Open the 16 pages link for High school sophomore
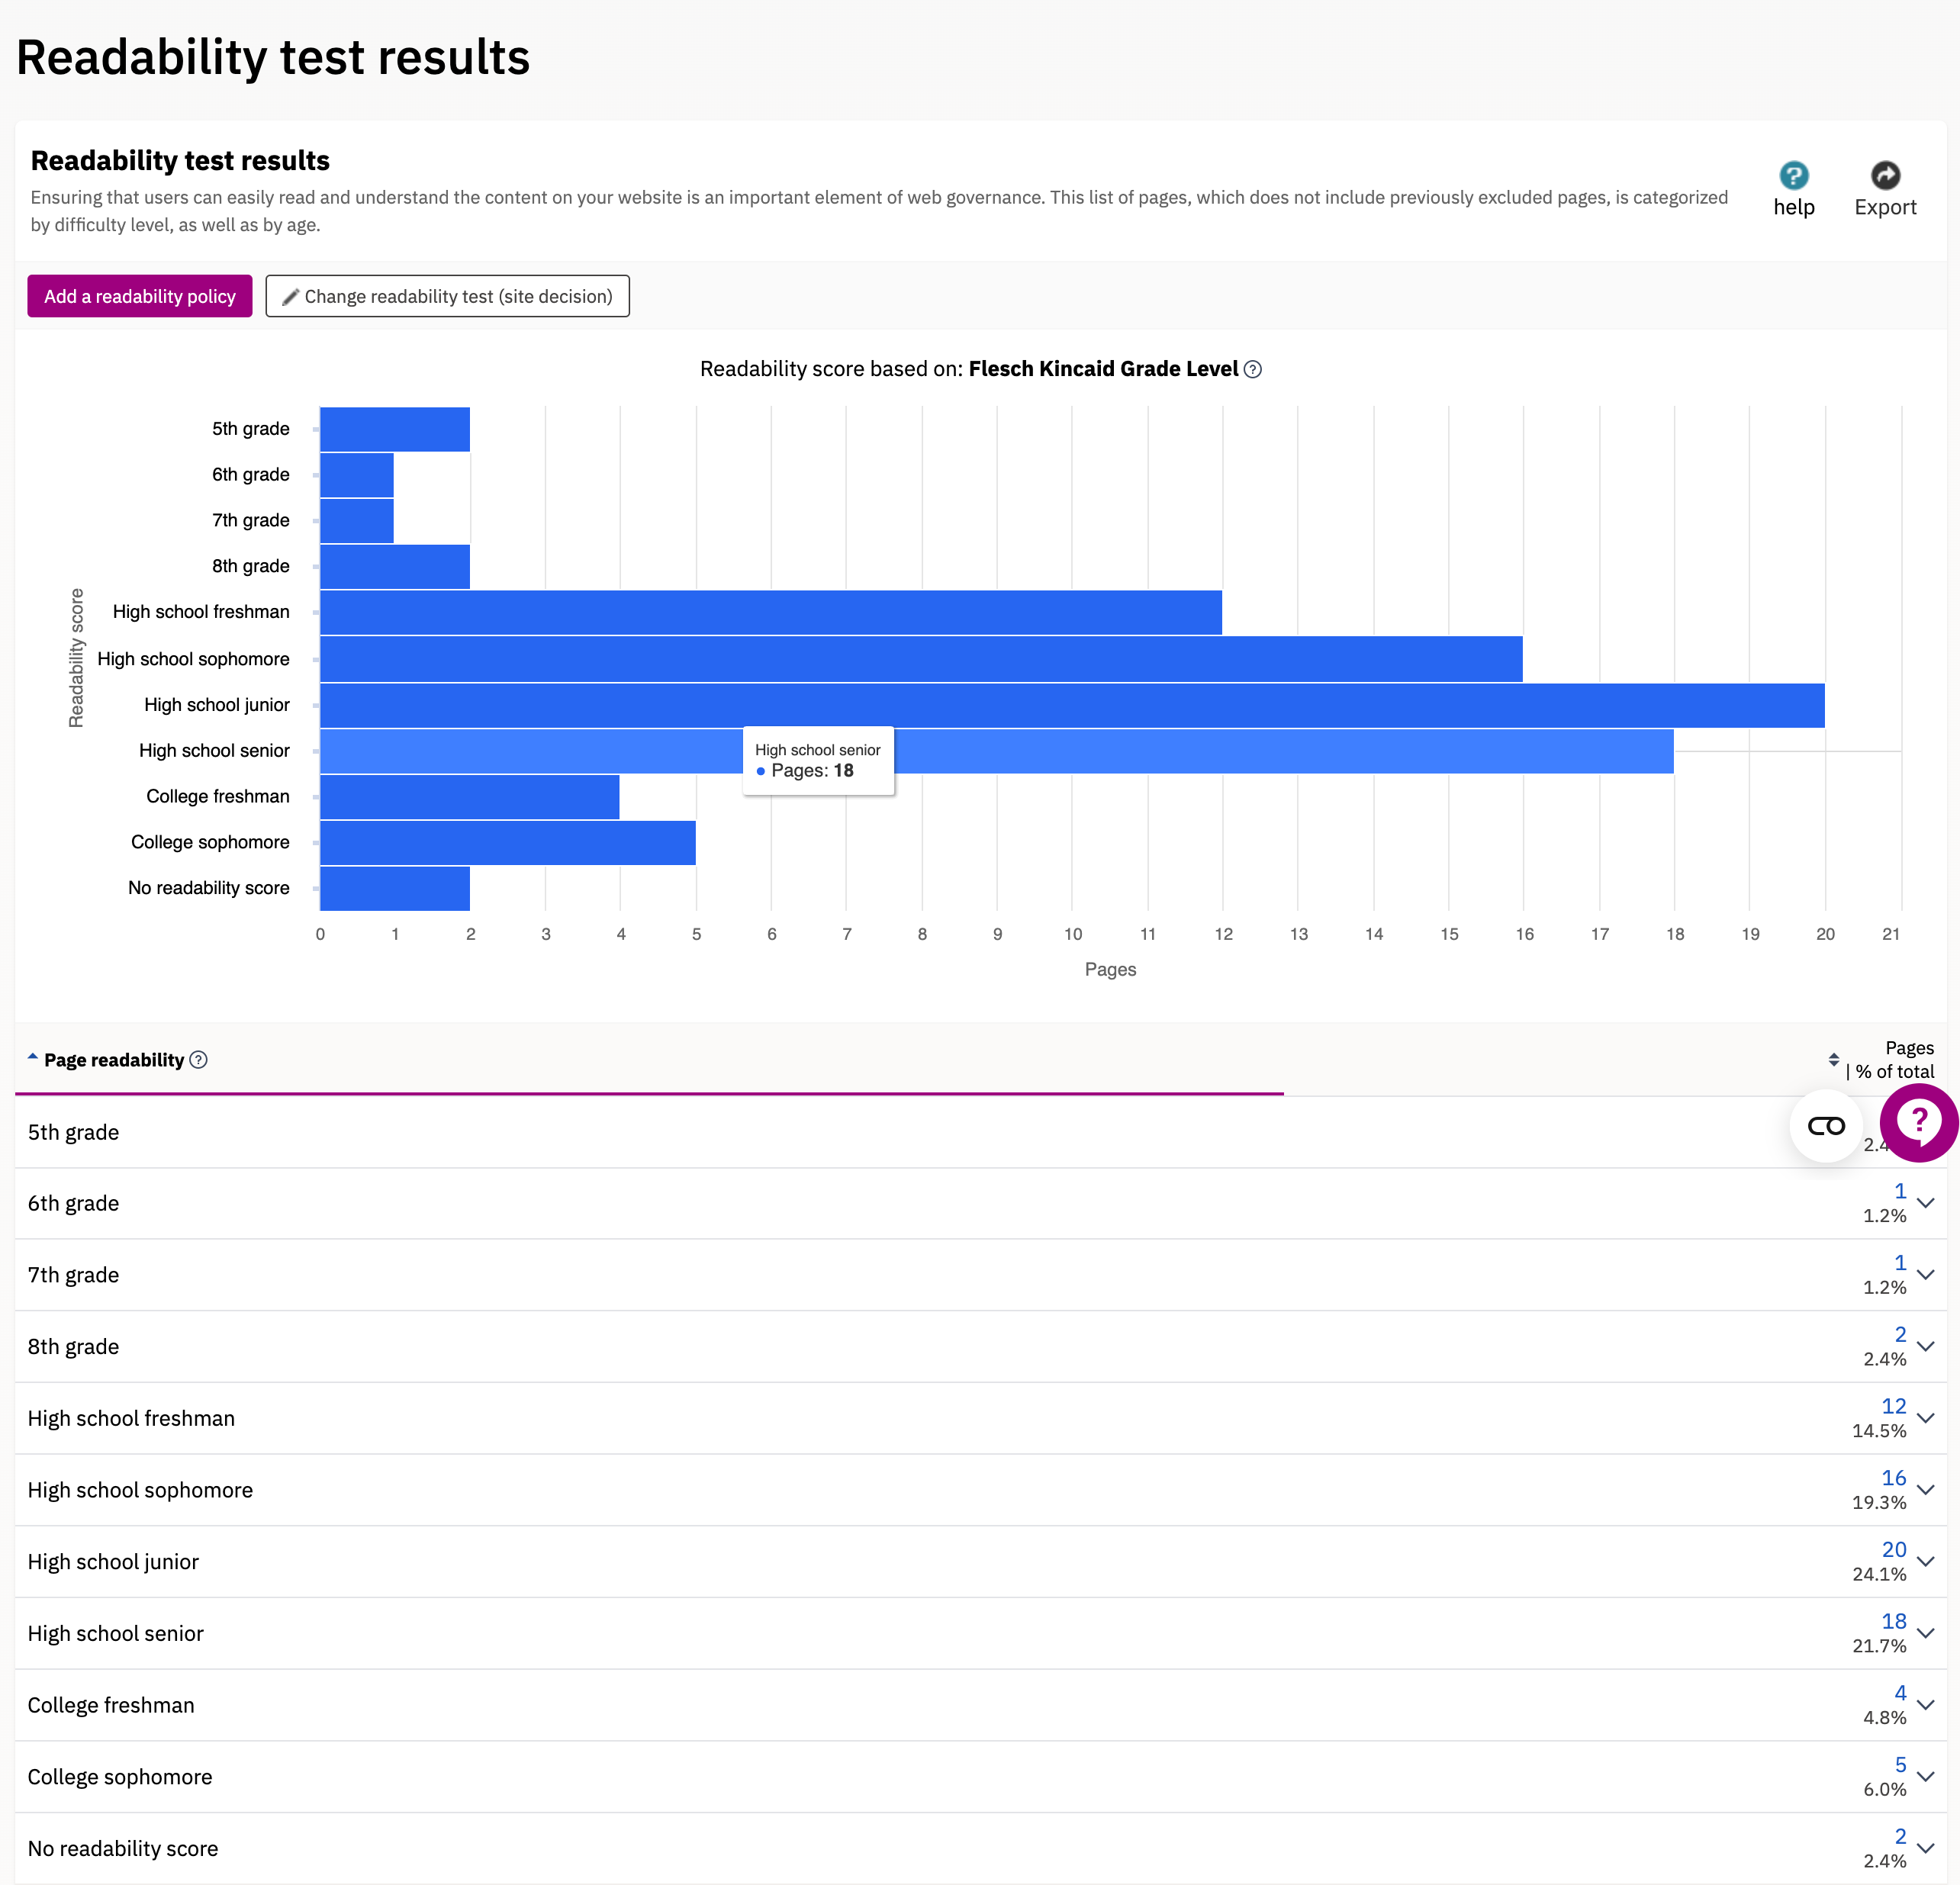 pyautogui.click(x=1893, y=1478)
